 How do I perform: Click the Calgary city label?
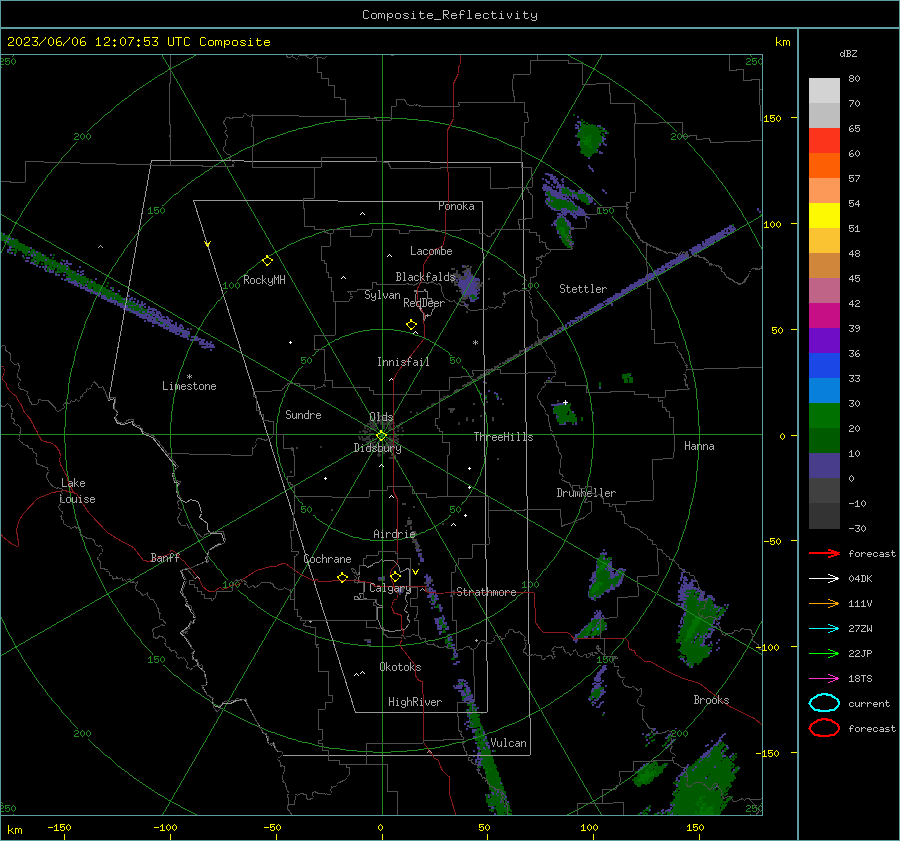tap(390, 588)
